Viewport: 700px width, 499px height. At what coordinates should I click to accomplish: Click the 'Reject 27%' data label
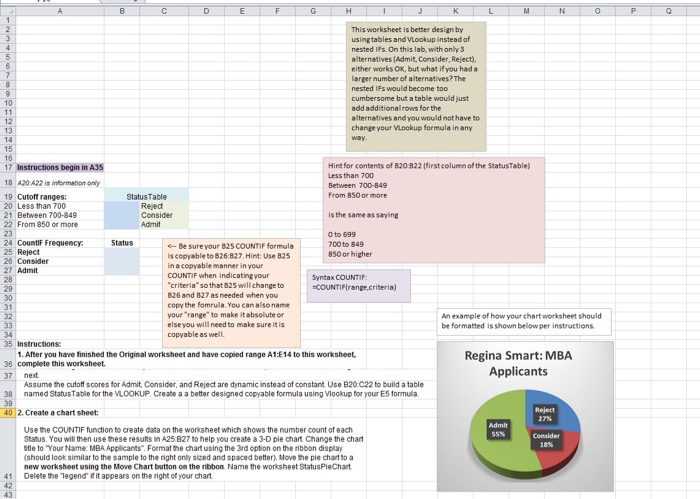pyautogui.click(x=545, y=414)
